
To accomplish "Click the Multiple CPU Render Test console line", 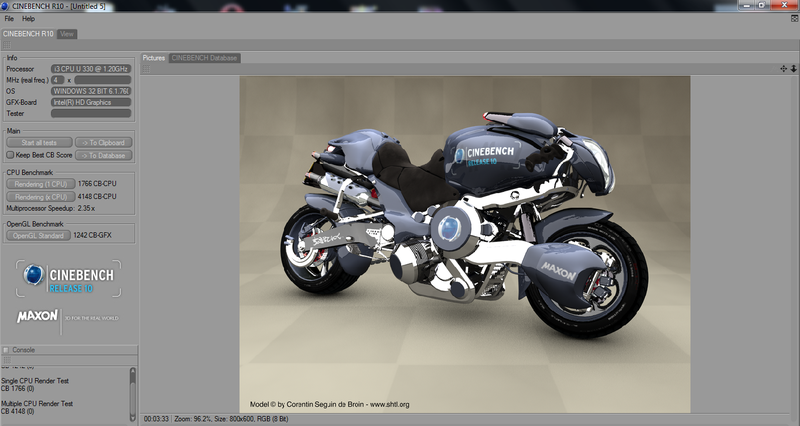I will point(37,404).
